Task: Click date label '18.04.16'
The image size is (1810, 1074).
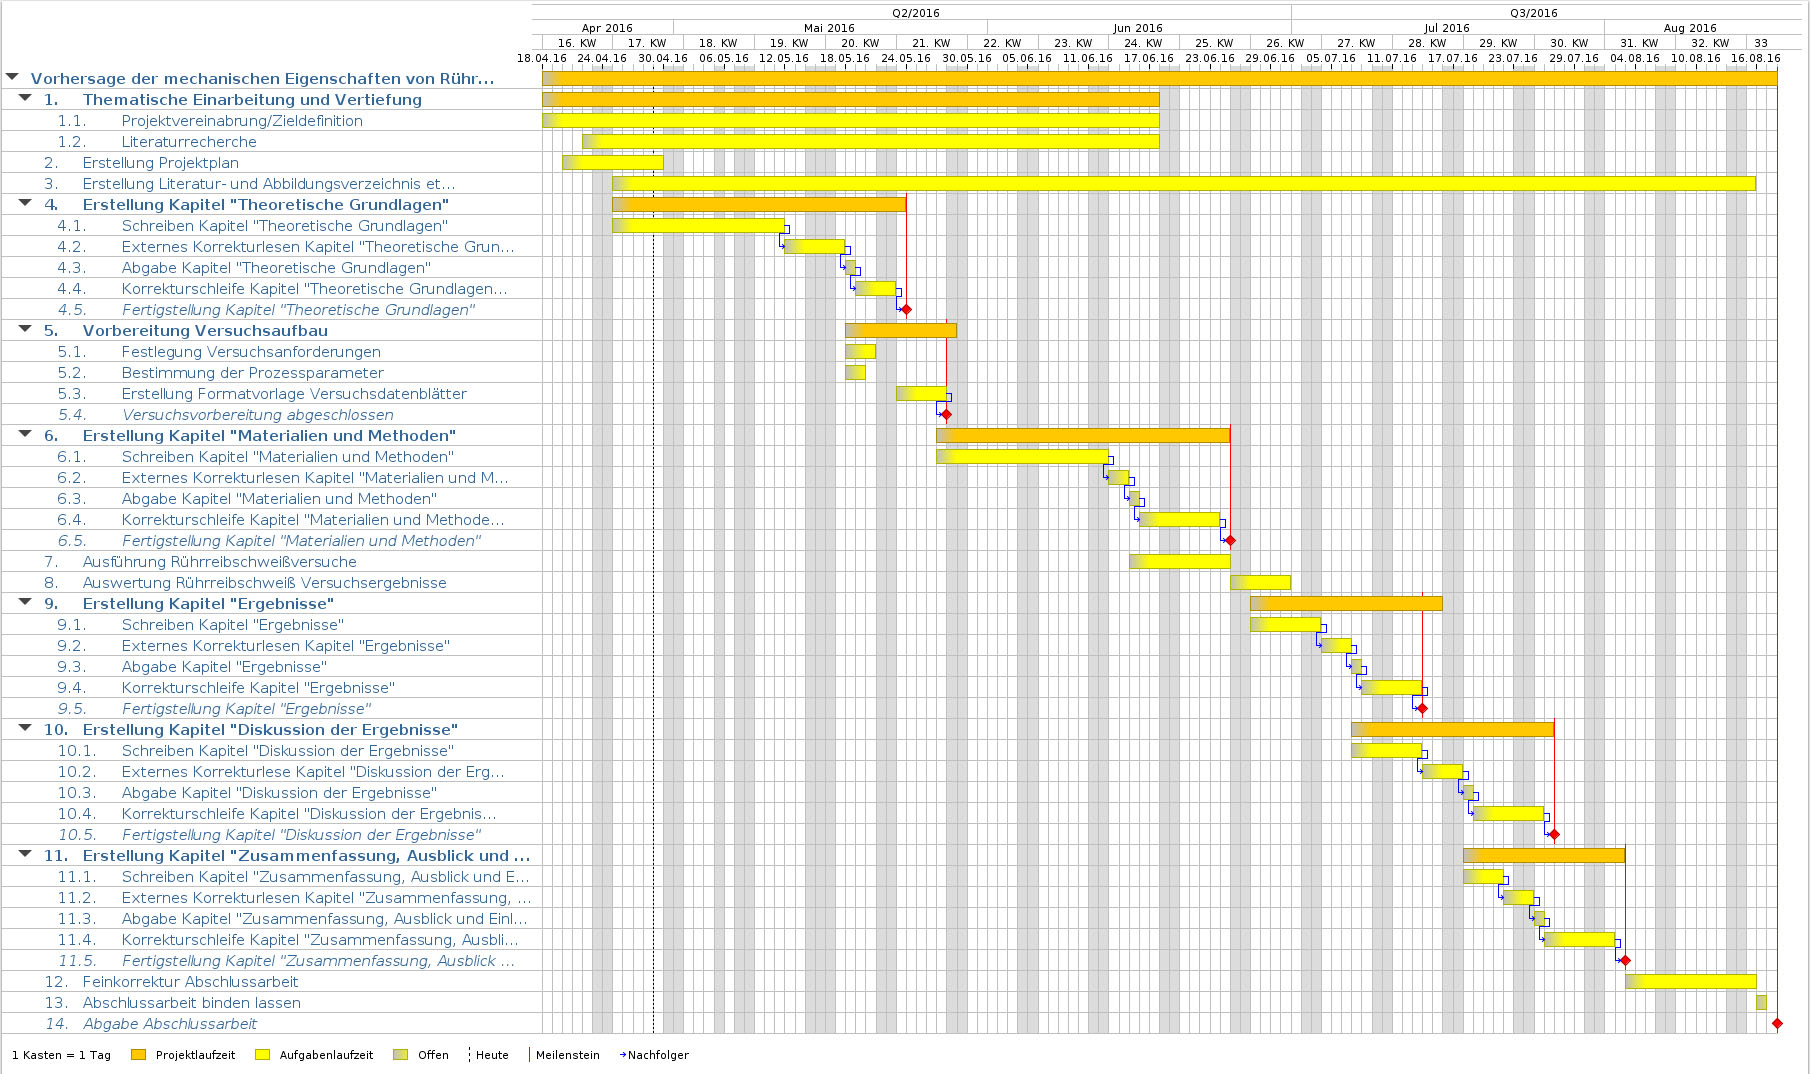Action: (542, 58)
